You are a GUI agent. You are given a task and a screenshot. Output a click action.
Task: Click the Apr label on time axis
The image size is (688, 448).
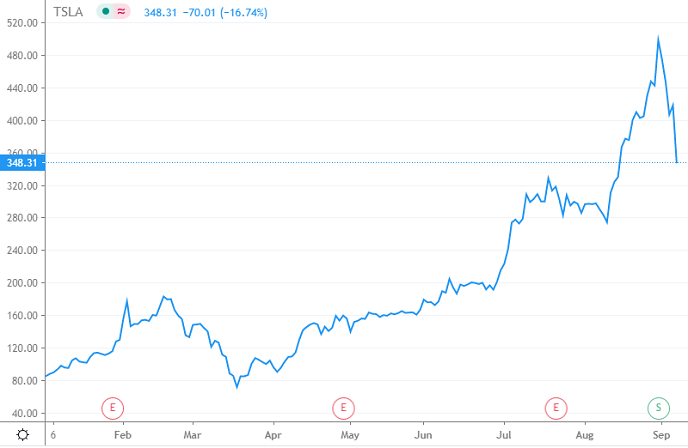click(273, 435)
